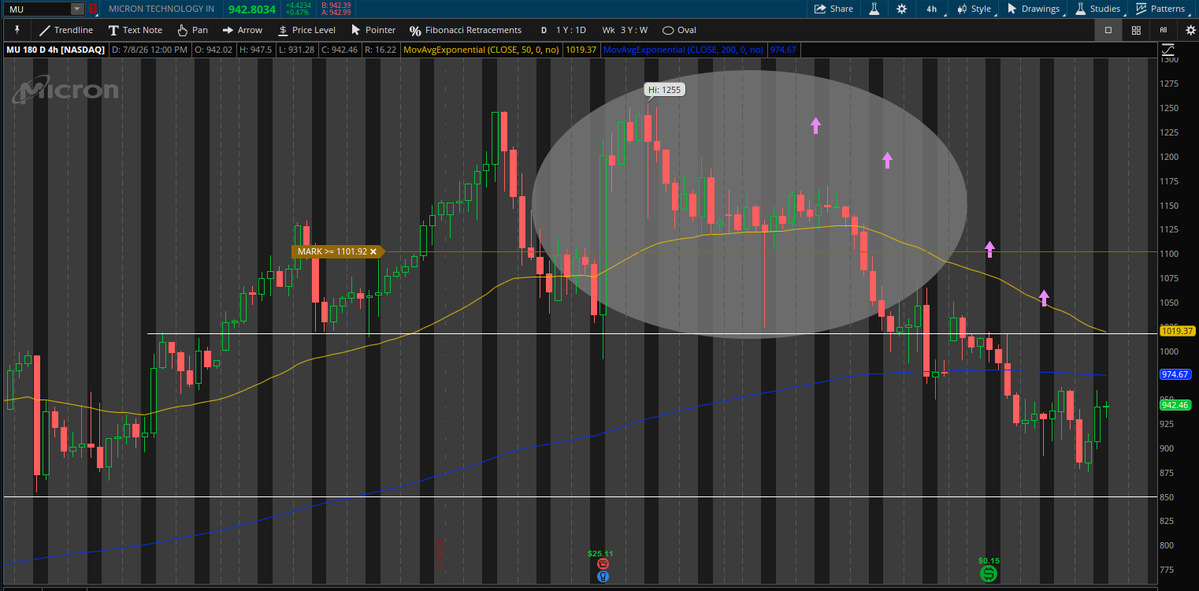
Task: Select the grid layout icon
Action: coord(1136,30)
